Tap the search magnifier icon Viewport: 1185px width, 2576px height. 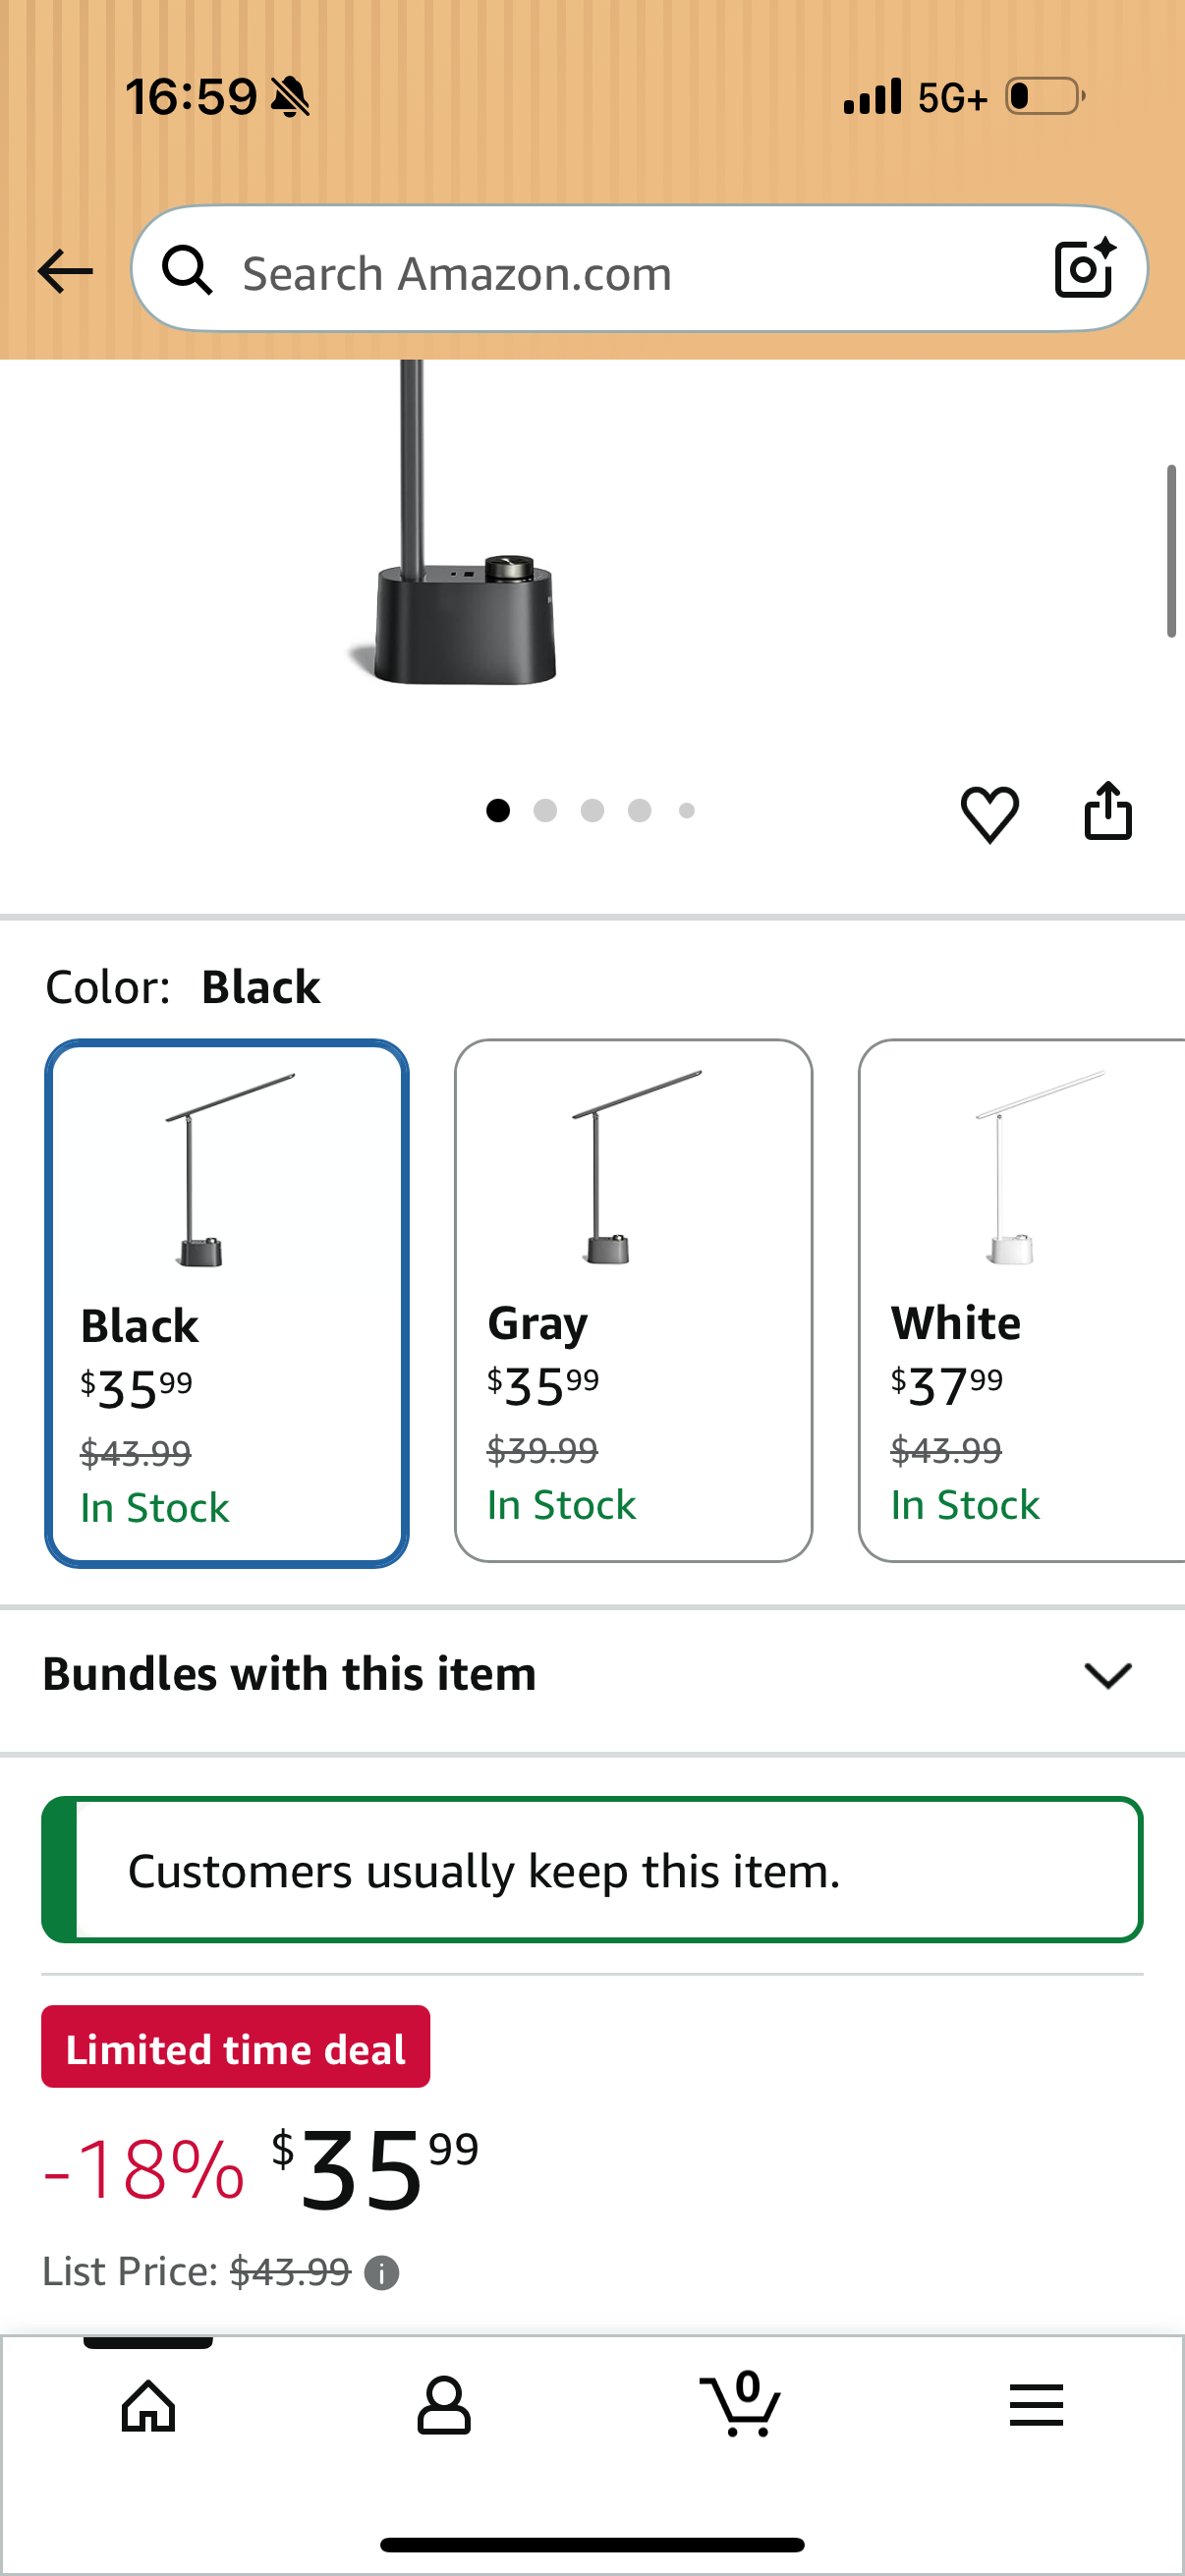pos(187,270)
